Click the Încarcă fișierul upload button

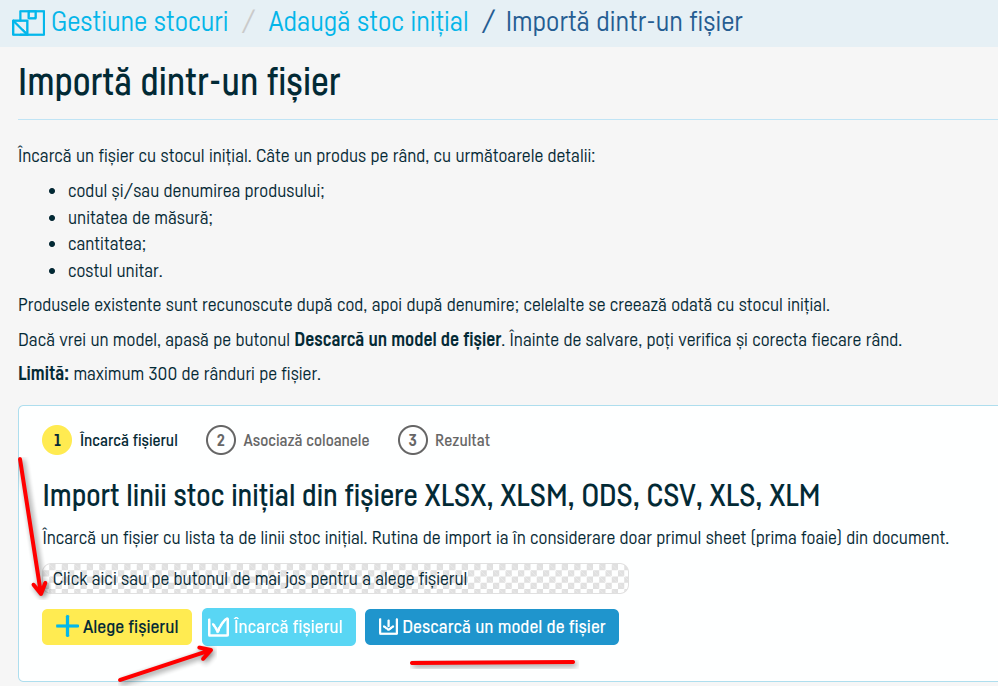[x=279, y=627]
